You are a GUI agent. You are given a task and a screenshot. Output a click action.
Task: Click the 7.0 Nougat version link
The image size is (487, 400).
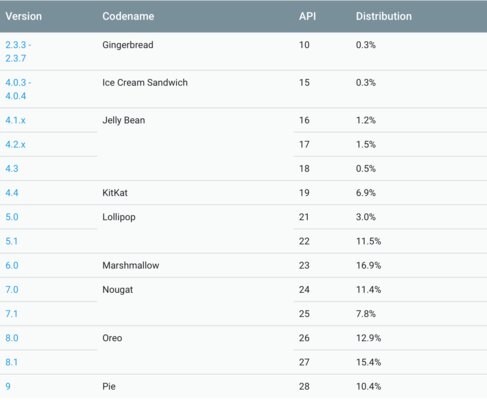tap(12, 290)
